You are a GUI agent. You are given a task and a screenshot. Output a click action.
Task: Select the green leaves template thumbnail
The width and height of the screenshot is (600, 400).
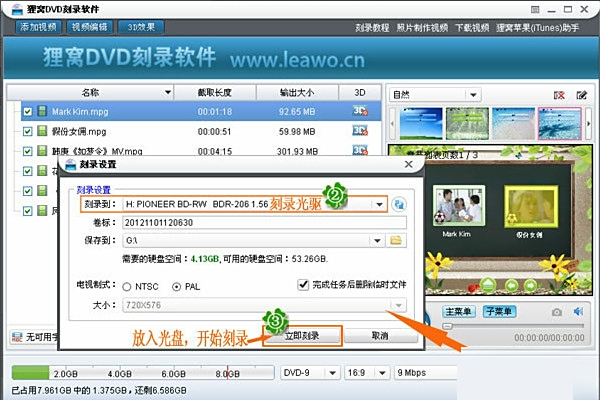click(x=467, y=123)
